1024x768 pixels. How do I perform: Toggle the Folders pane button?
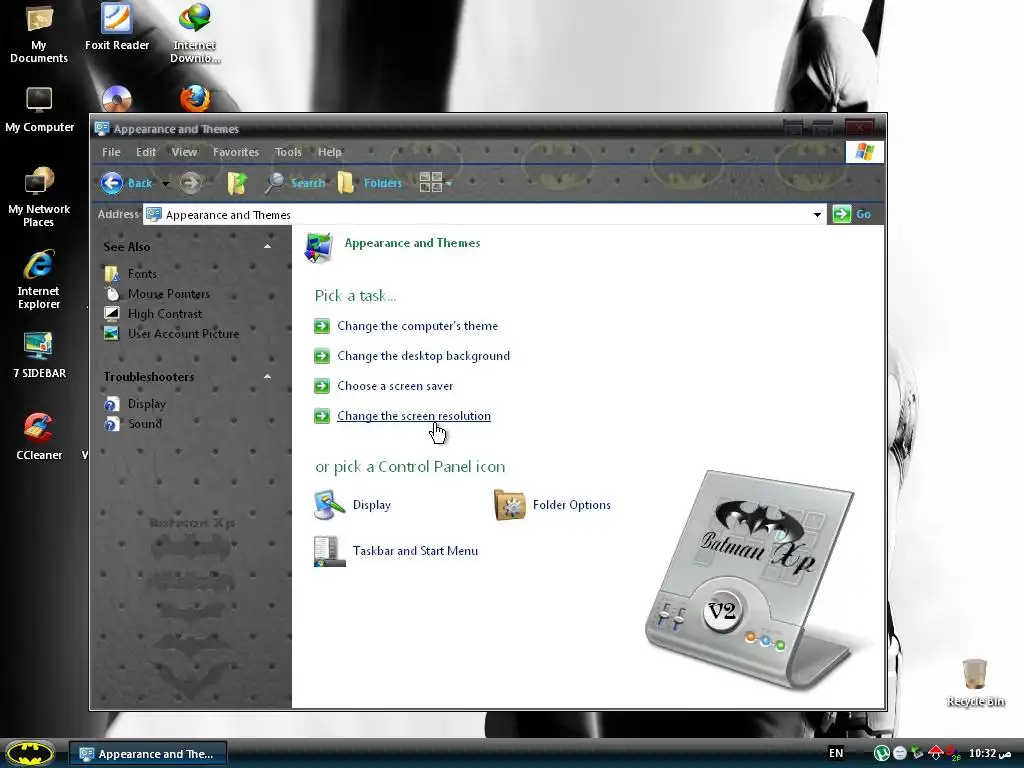pyautogui.click(x=370, y=183)
